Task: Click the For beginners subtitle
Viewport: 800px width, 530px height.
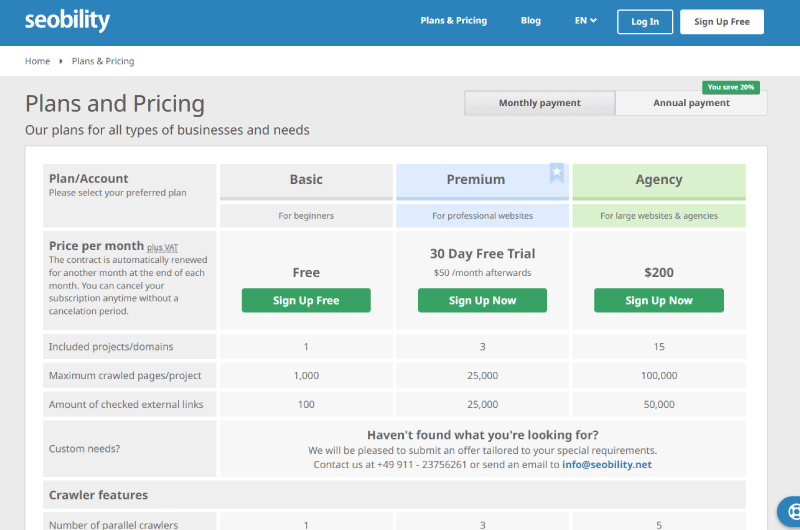Action: click(306, 216)
